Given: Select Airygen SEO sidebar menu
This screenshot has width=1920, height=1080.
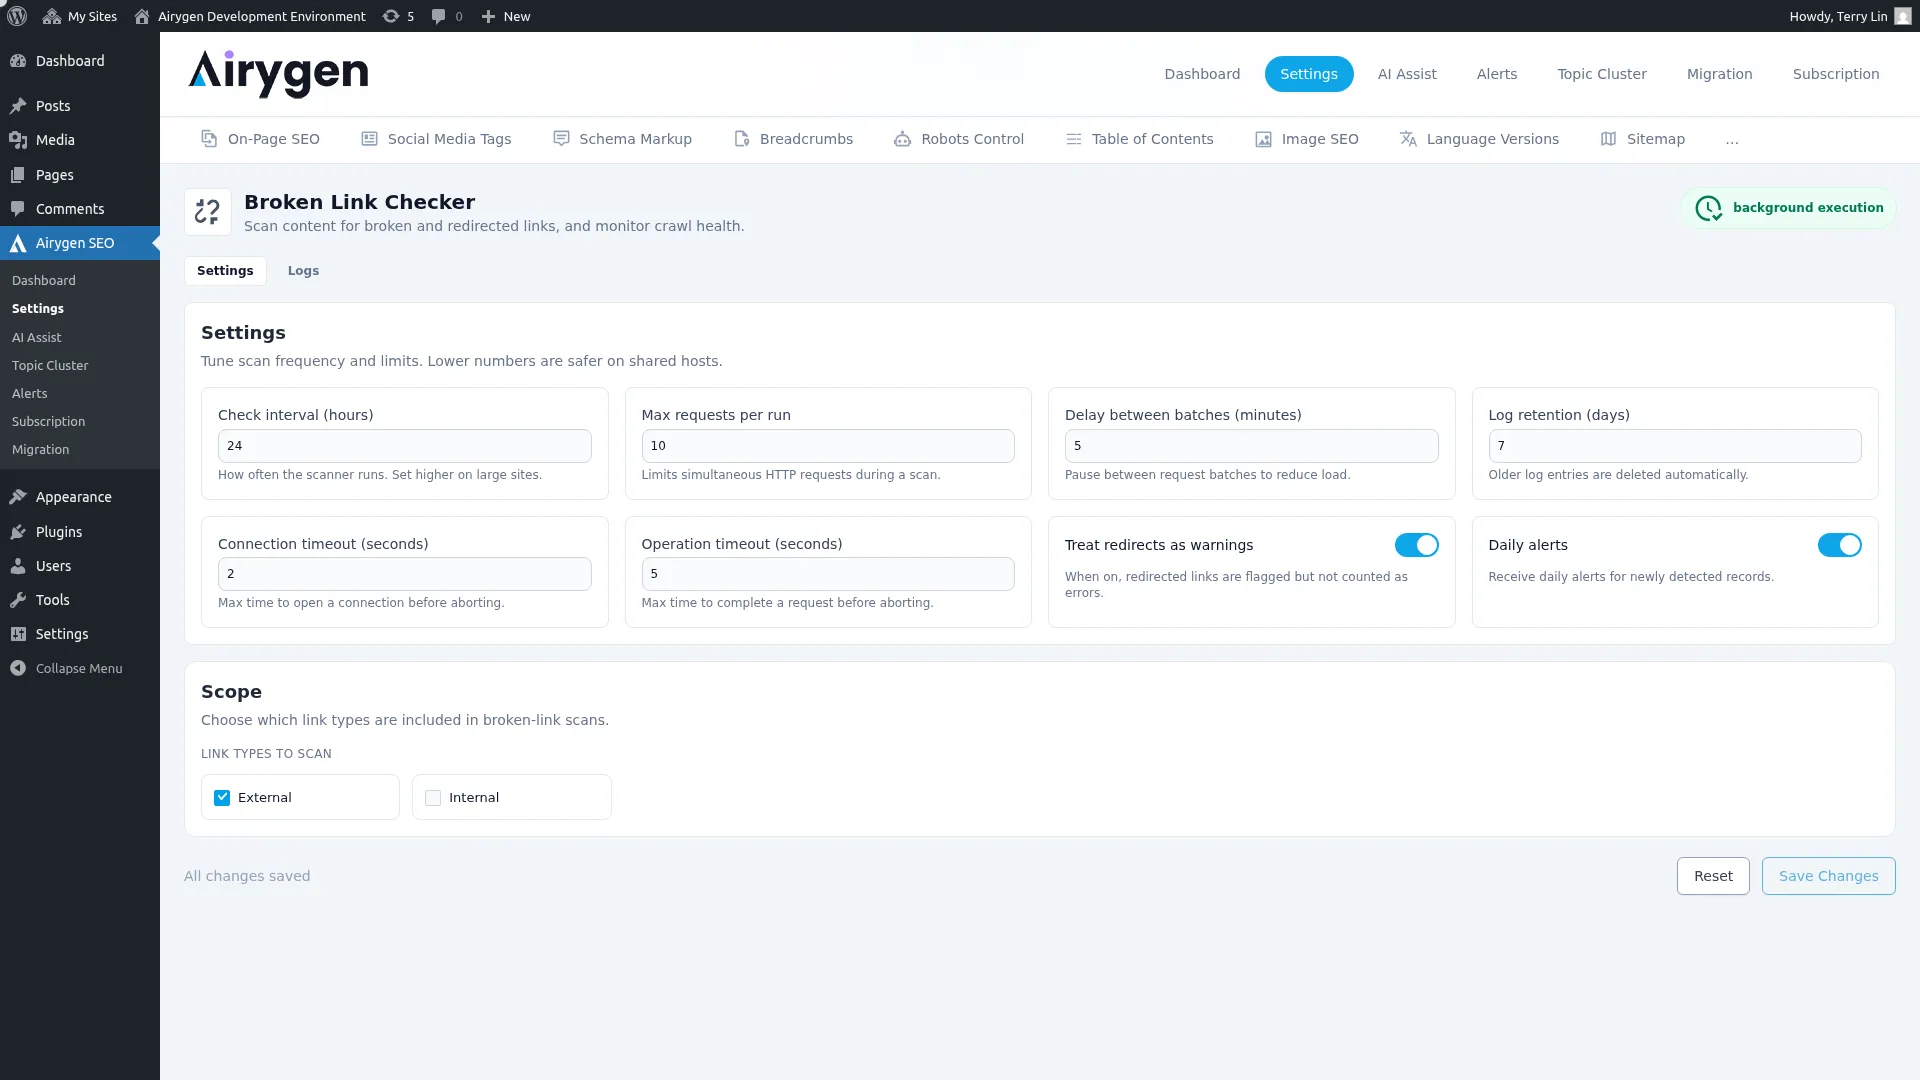Looking at the screenshot, I should (80, 243).
